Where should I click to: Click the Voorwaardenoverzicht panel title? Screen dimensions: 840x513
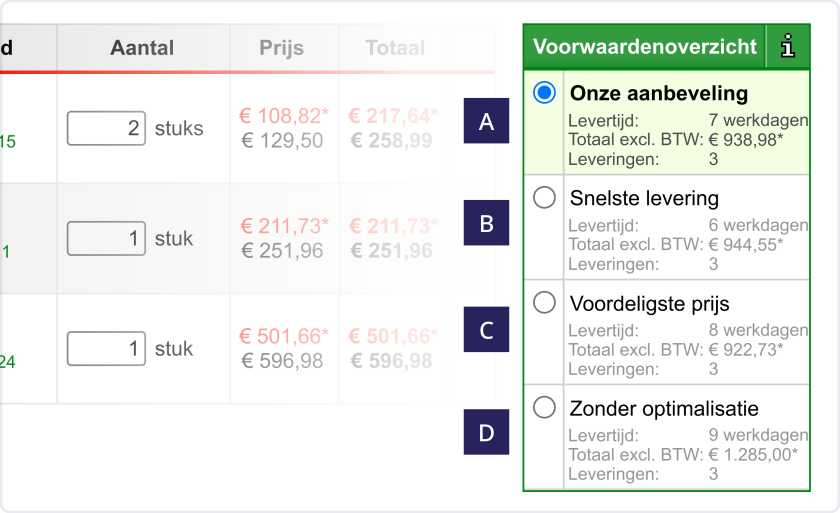click(644, 47)
